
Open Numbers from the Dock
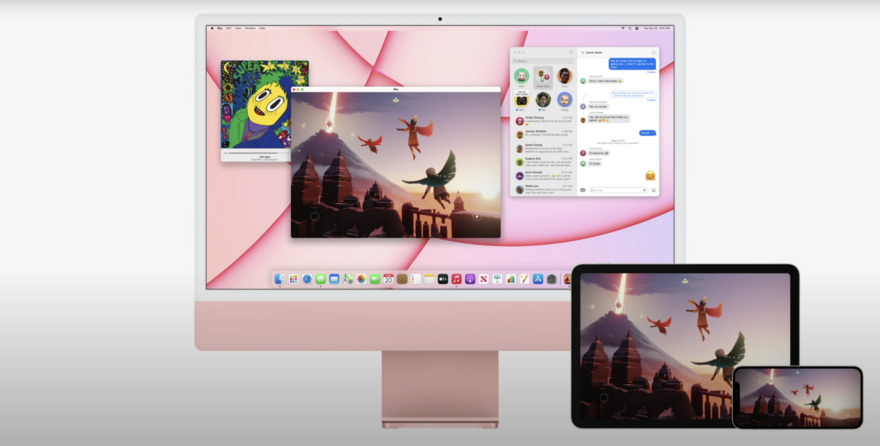coord(511,279)
